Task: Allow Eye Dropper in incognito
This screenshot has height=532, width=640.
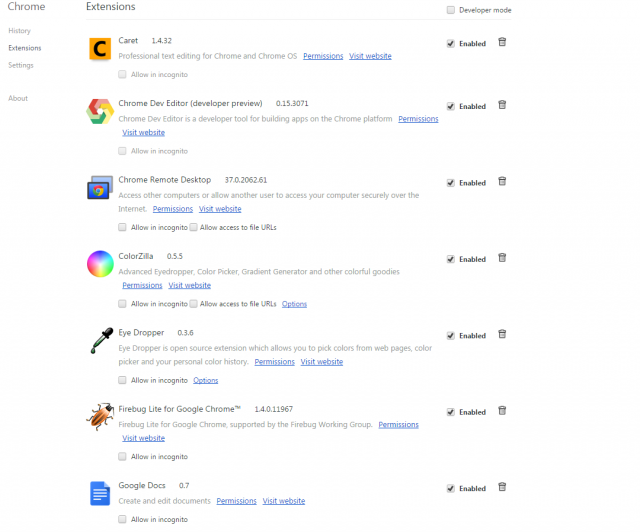Action: (x=122, y=380)
